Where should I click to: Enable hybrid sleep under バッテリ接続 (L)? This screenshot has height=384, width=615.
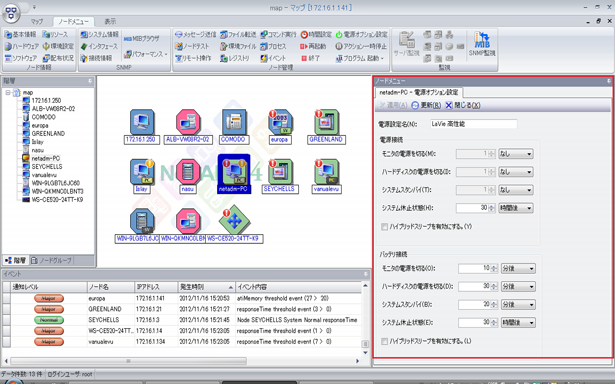pos(384,341)
